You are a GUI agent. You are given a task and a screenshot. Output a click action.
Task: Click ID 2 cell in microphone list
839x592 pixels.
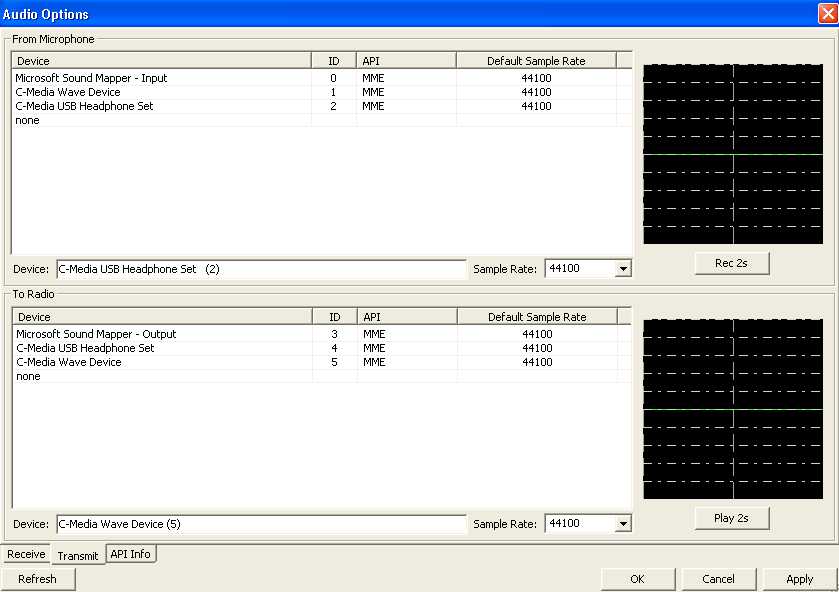333,106
